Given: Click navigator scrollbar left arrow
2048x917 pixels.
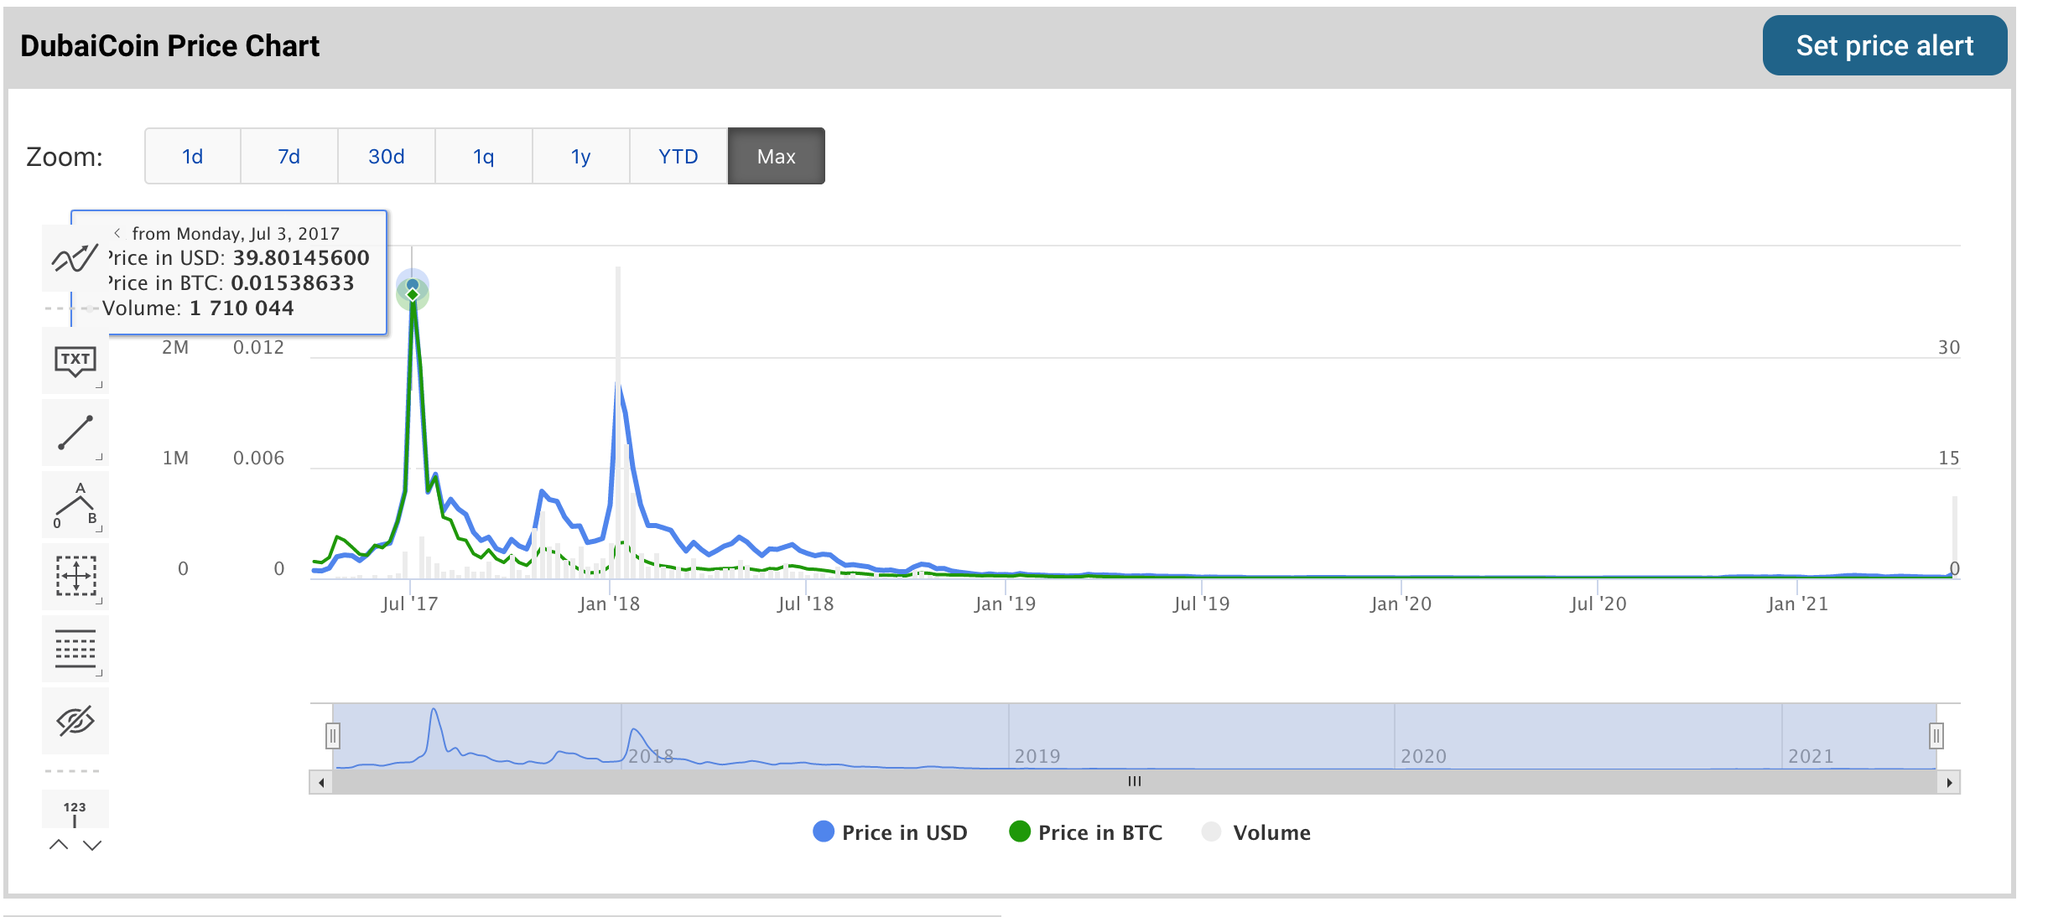Looking at the screenshot, I should [321, 782].
